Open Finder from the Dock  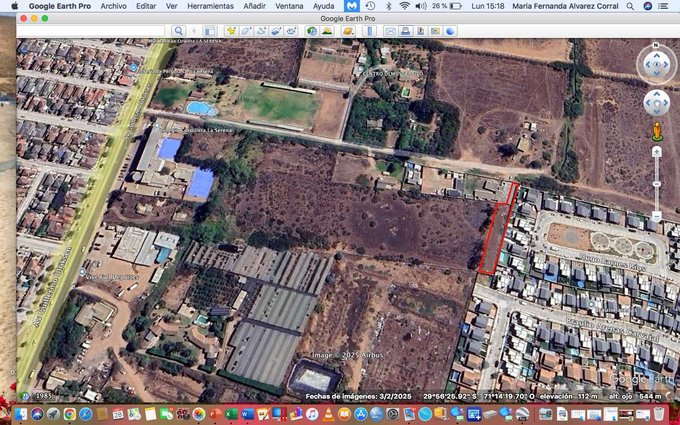21,414
